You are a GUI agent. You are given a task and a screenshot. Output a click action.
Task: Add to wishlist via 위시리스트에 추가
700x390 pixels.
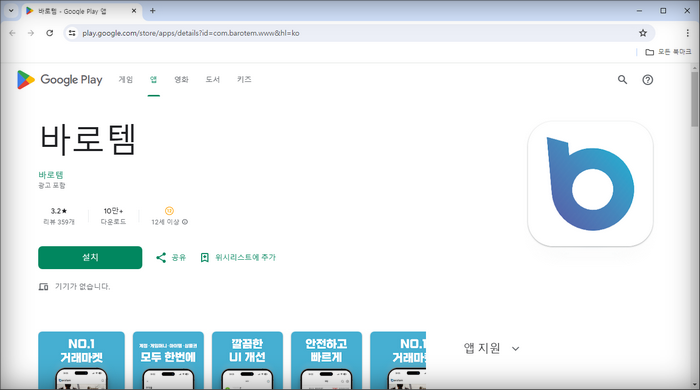238,257
